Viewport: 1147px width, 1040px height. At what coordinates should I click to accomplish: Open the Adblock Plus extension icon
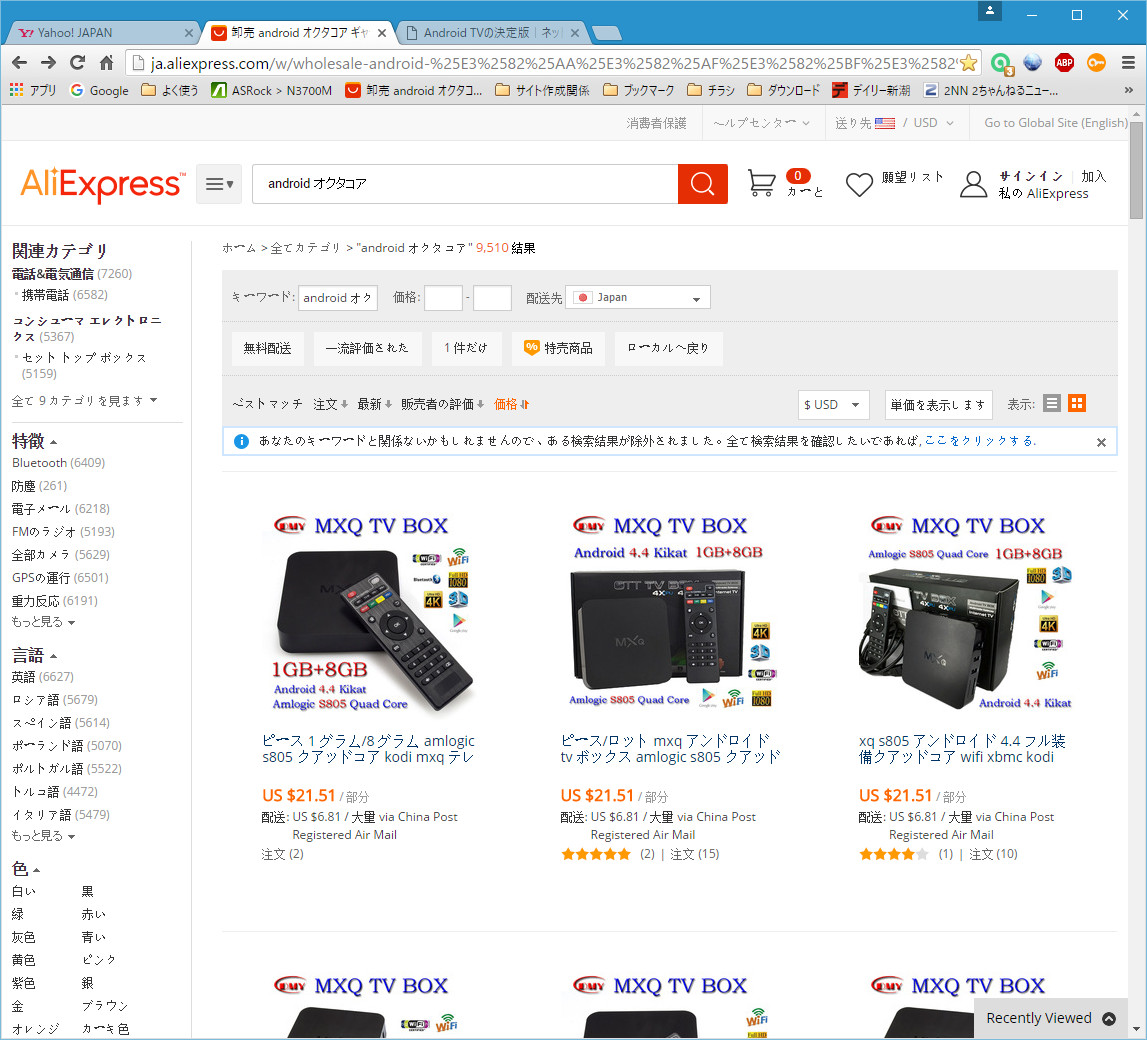(x=1064, y=63)
